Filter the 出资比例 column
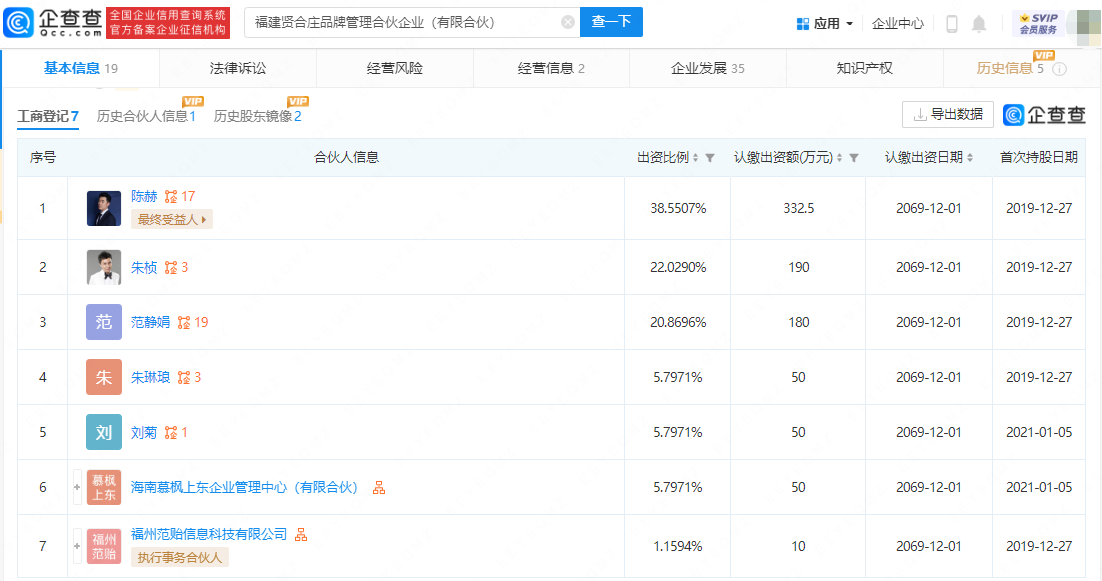Image resolution: width=1102 pixels, height=581 pixels. (710, 158)
